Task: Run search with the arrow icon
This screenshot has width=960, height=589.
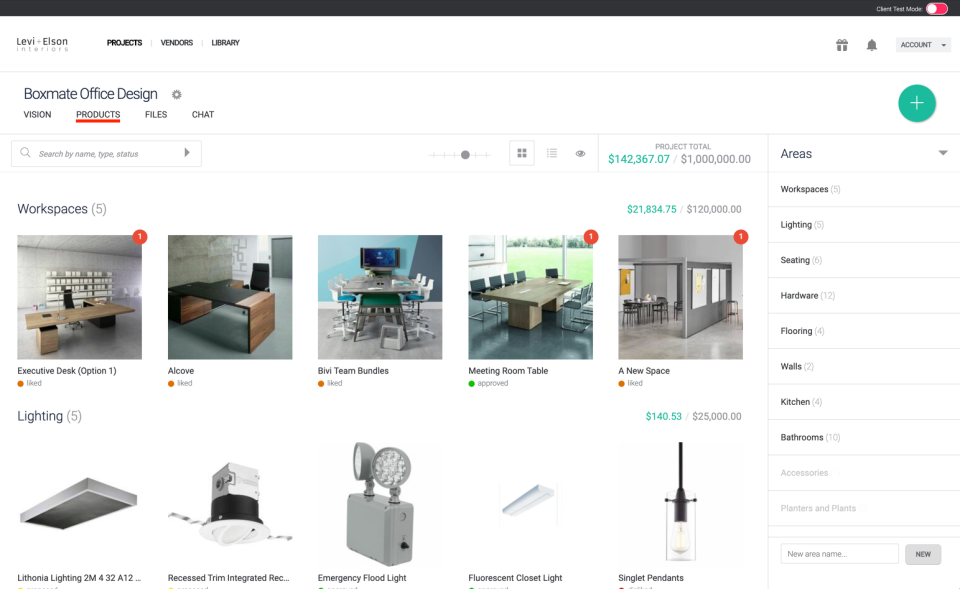Action: click(186, 152)
